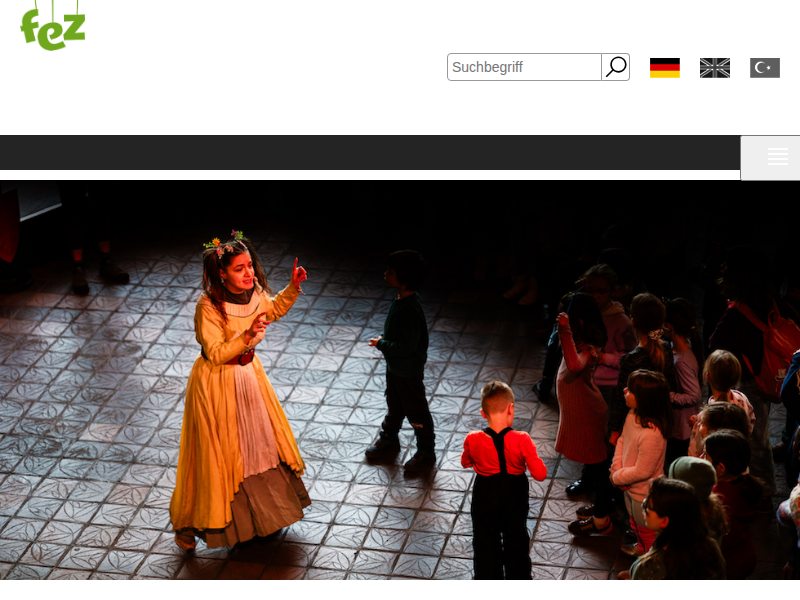The image size is (800, 600).
Task: Click the black boots of standing child
Action: click(400, 452)
